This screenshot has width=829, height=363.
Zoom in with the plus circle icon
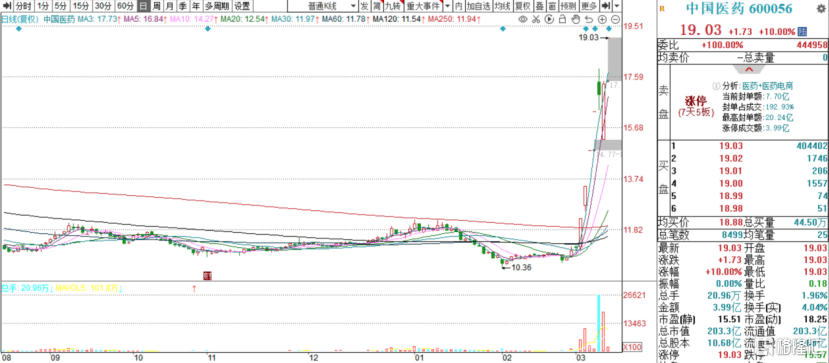point(602,19)
